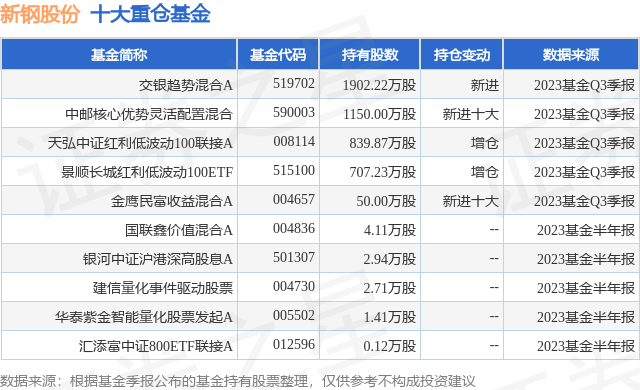Open the 交银趋势混合A fund name

click(186, 85)
